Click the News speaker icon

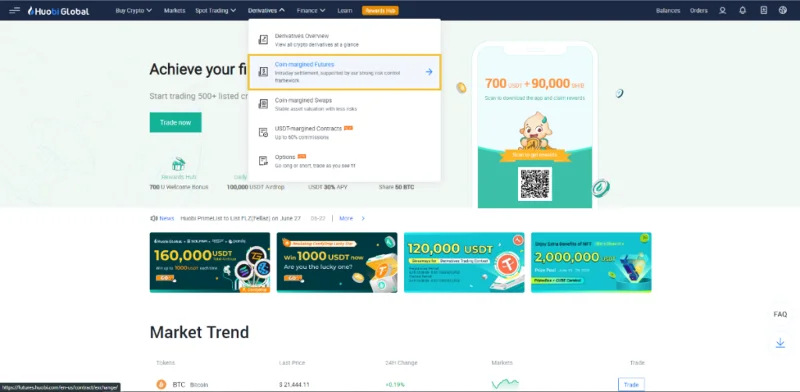pyautogui.click(x=154, y=218)
